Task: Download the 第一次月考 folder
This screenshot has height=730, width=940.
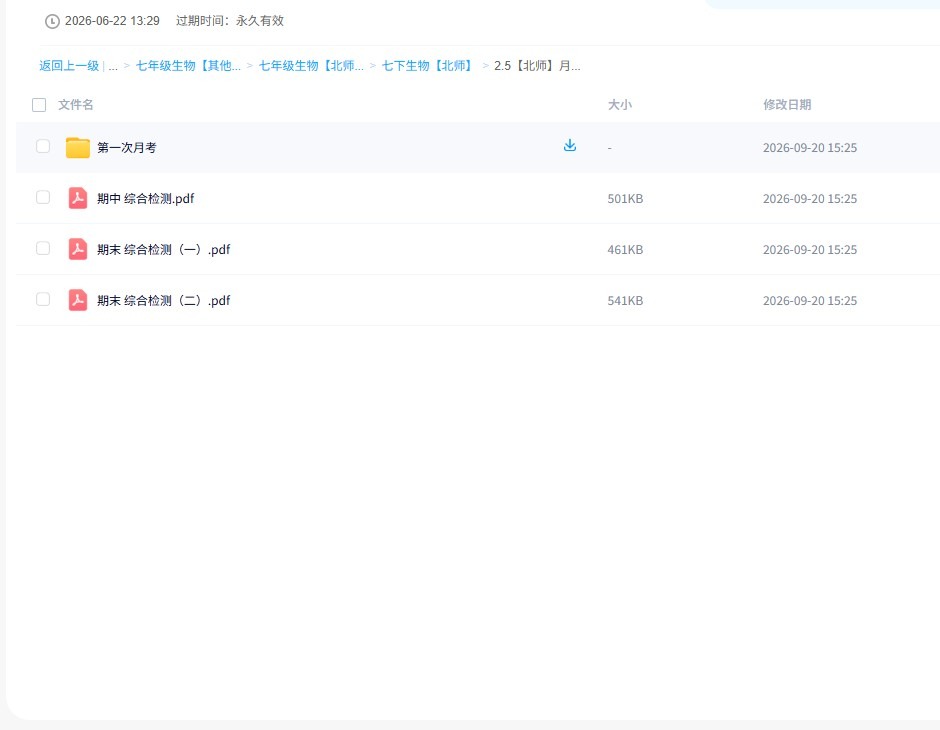Action: [570, 146]
